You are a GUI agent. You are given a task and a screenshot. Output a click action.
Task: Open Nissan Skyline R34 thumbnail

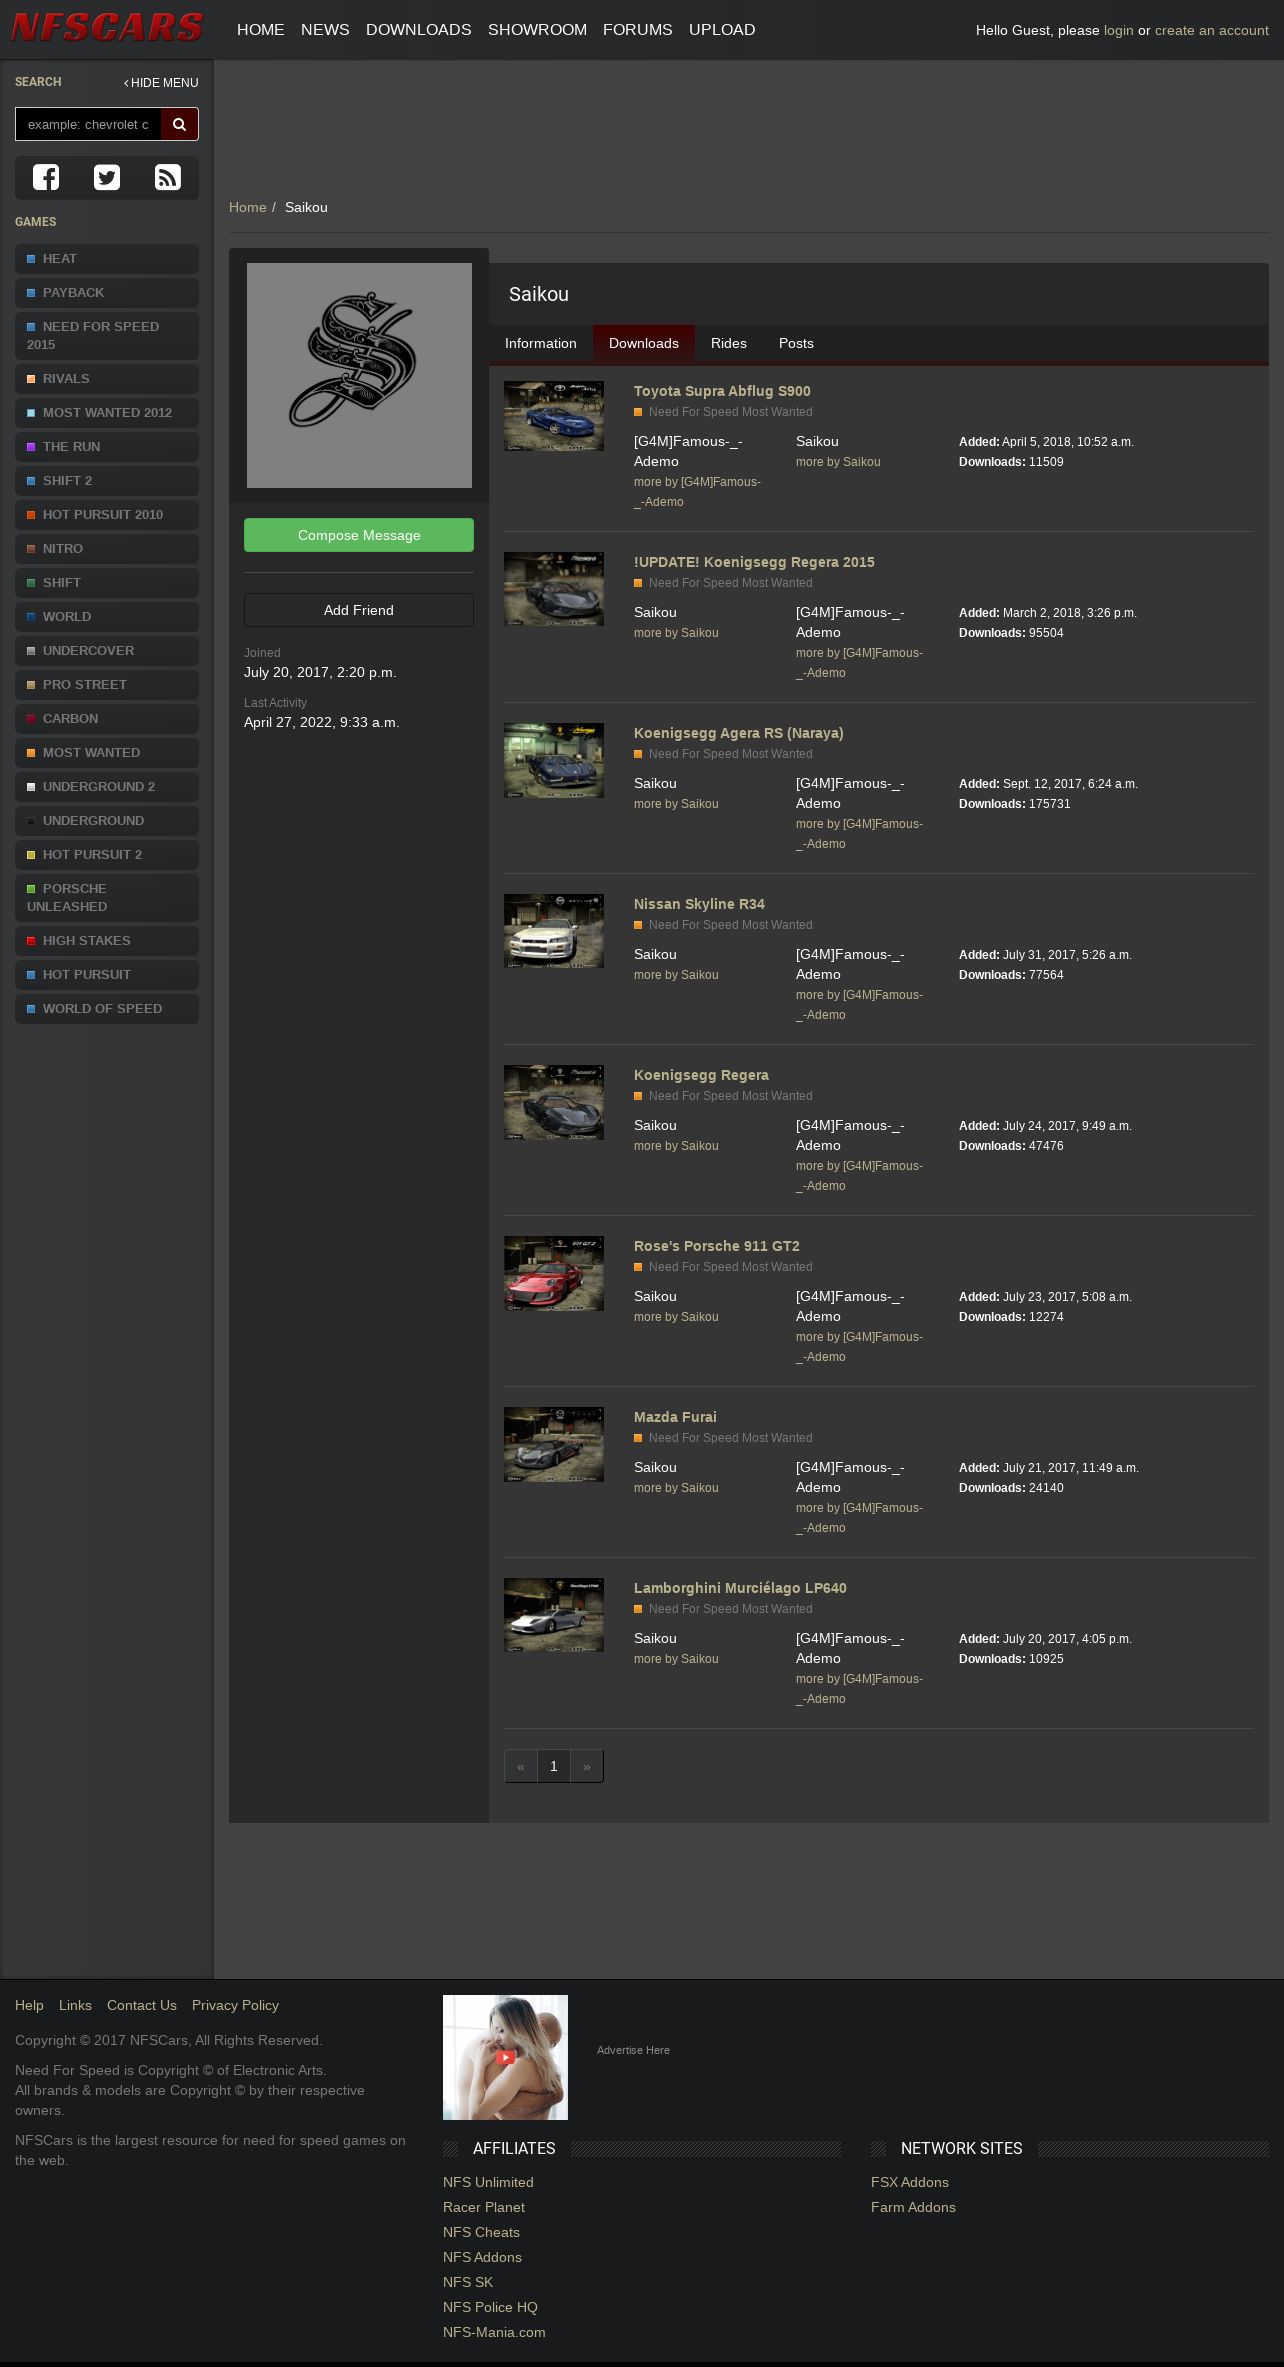pos(554,932)
